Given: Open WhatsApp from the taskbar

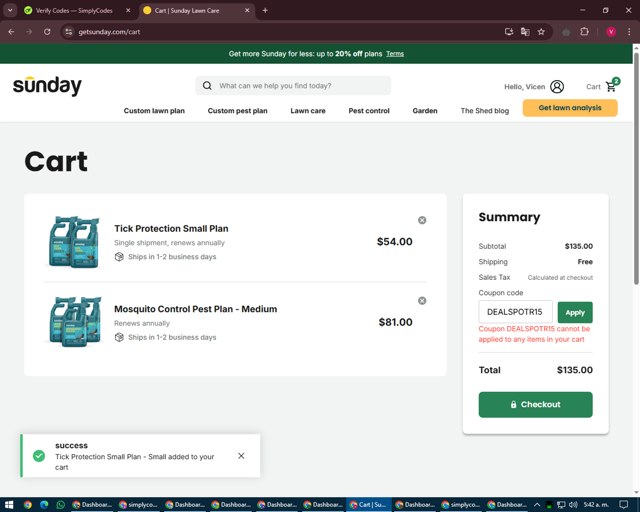Looking at the screenshot, I should (x=60, y=505).
